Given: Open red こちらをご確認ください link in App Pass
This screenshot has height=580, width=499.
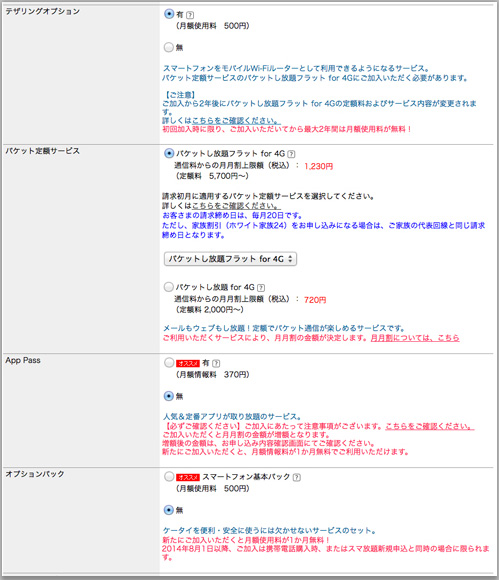Looking at the screenshot, I should pyautogui.click(x=429, y=426).
